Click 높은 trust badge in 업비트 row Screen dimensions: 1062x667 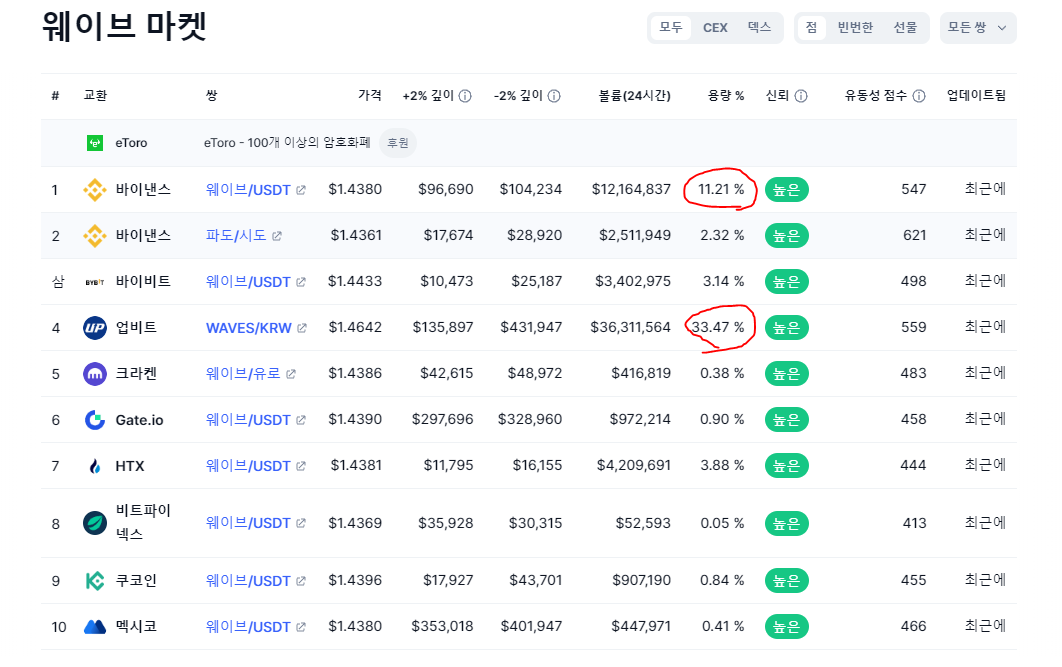click(x=786, y=328)
